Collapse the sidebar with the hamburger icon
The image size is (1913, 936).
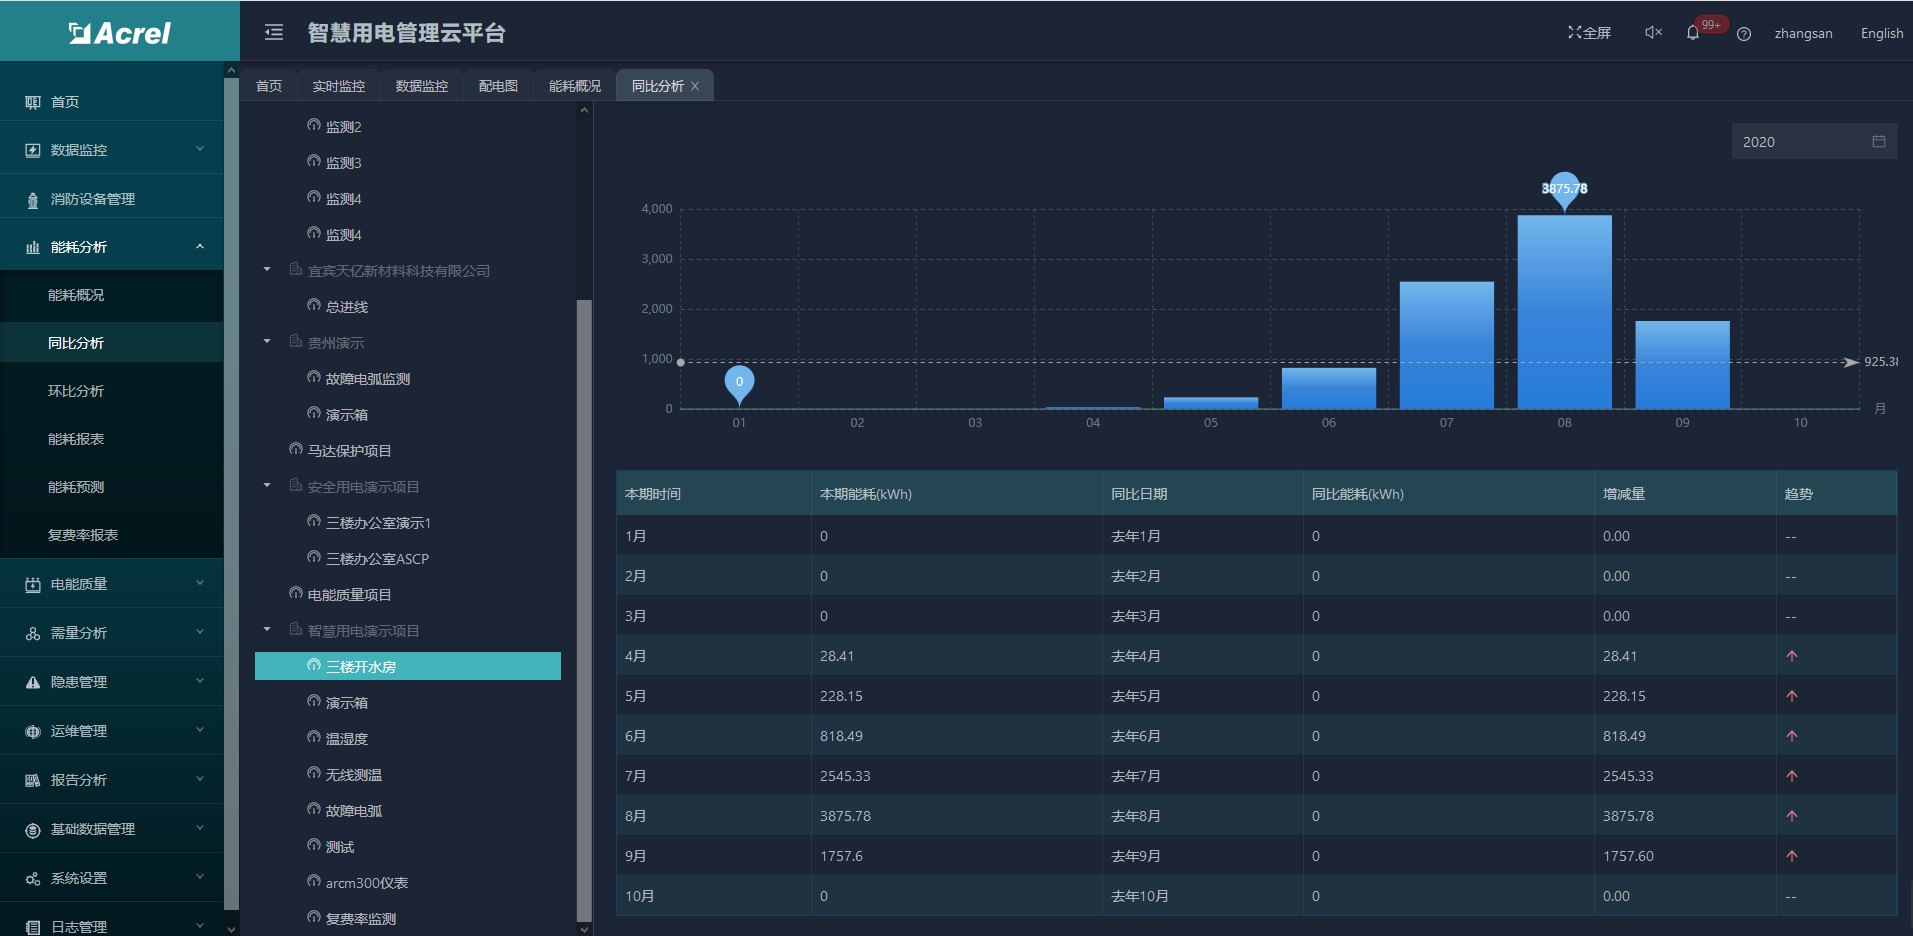[274, 33]
